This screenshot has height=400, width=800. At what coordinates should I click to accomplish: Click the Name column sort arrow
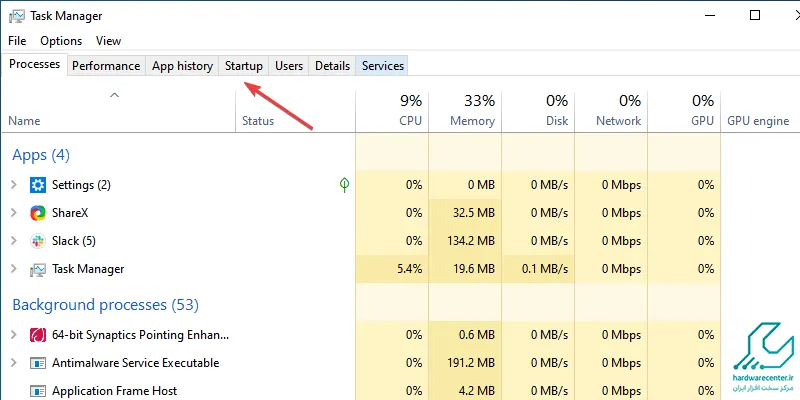[x=115, y=95]
